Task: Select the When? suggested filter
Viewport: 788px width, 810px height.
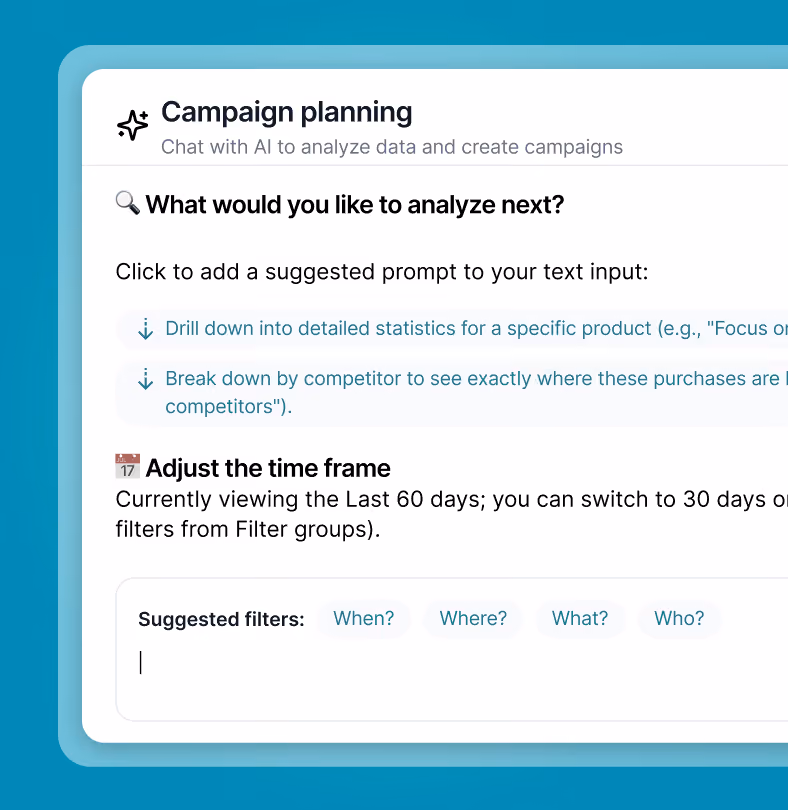Action: pos(364,618)
